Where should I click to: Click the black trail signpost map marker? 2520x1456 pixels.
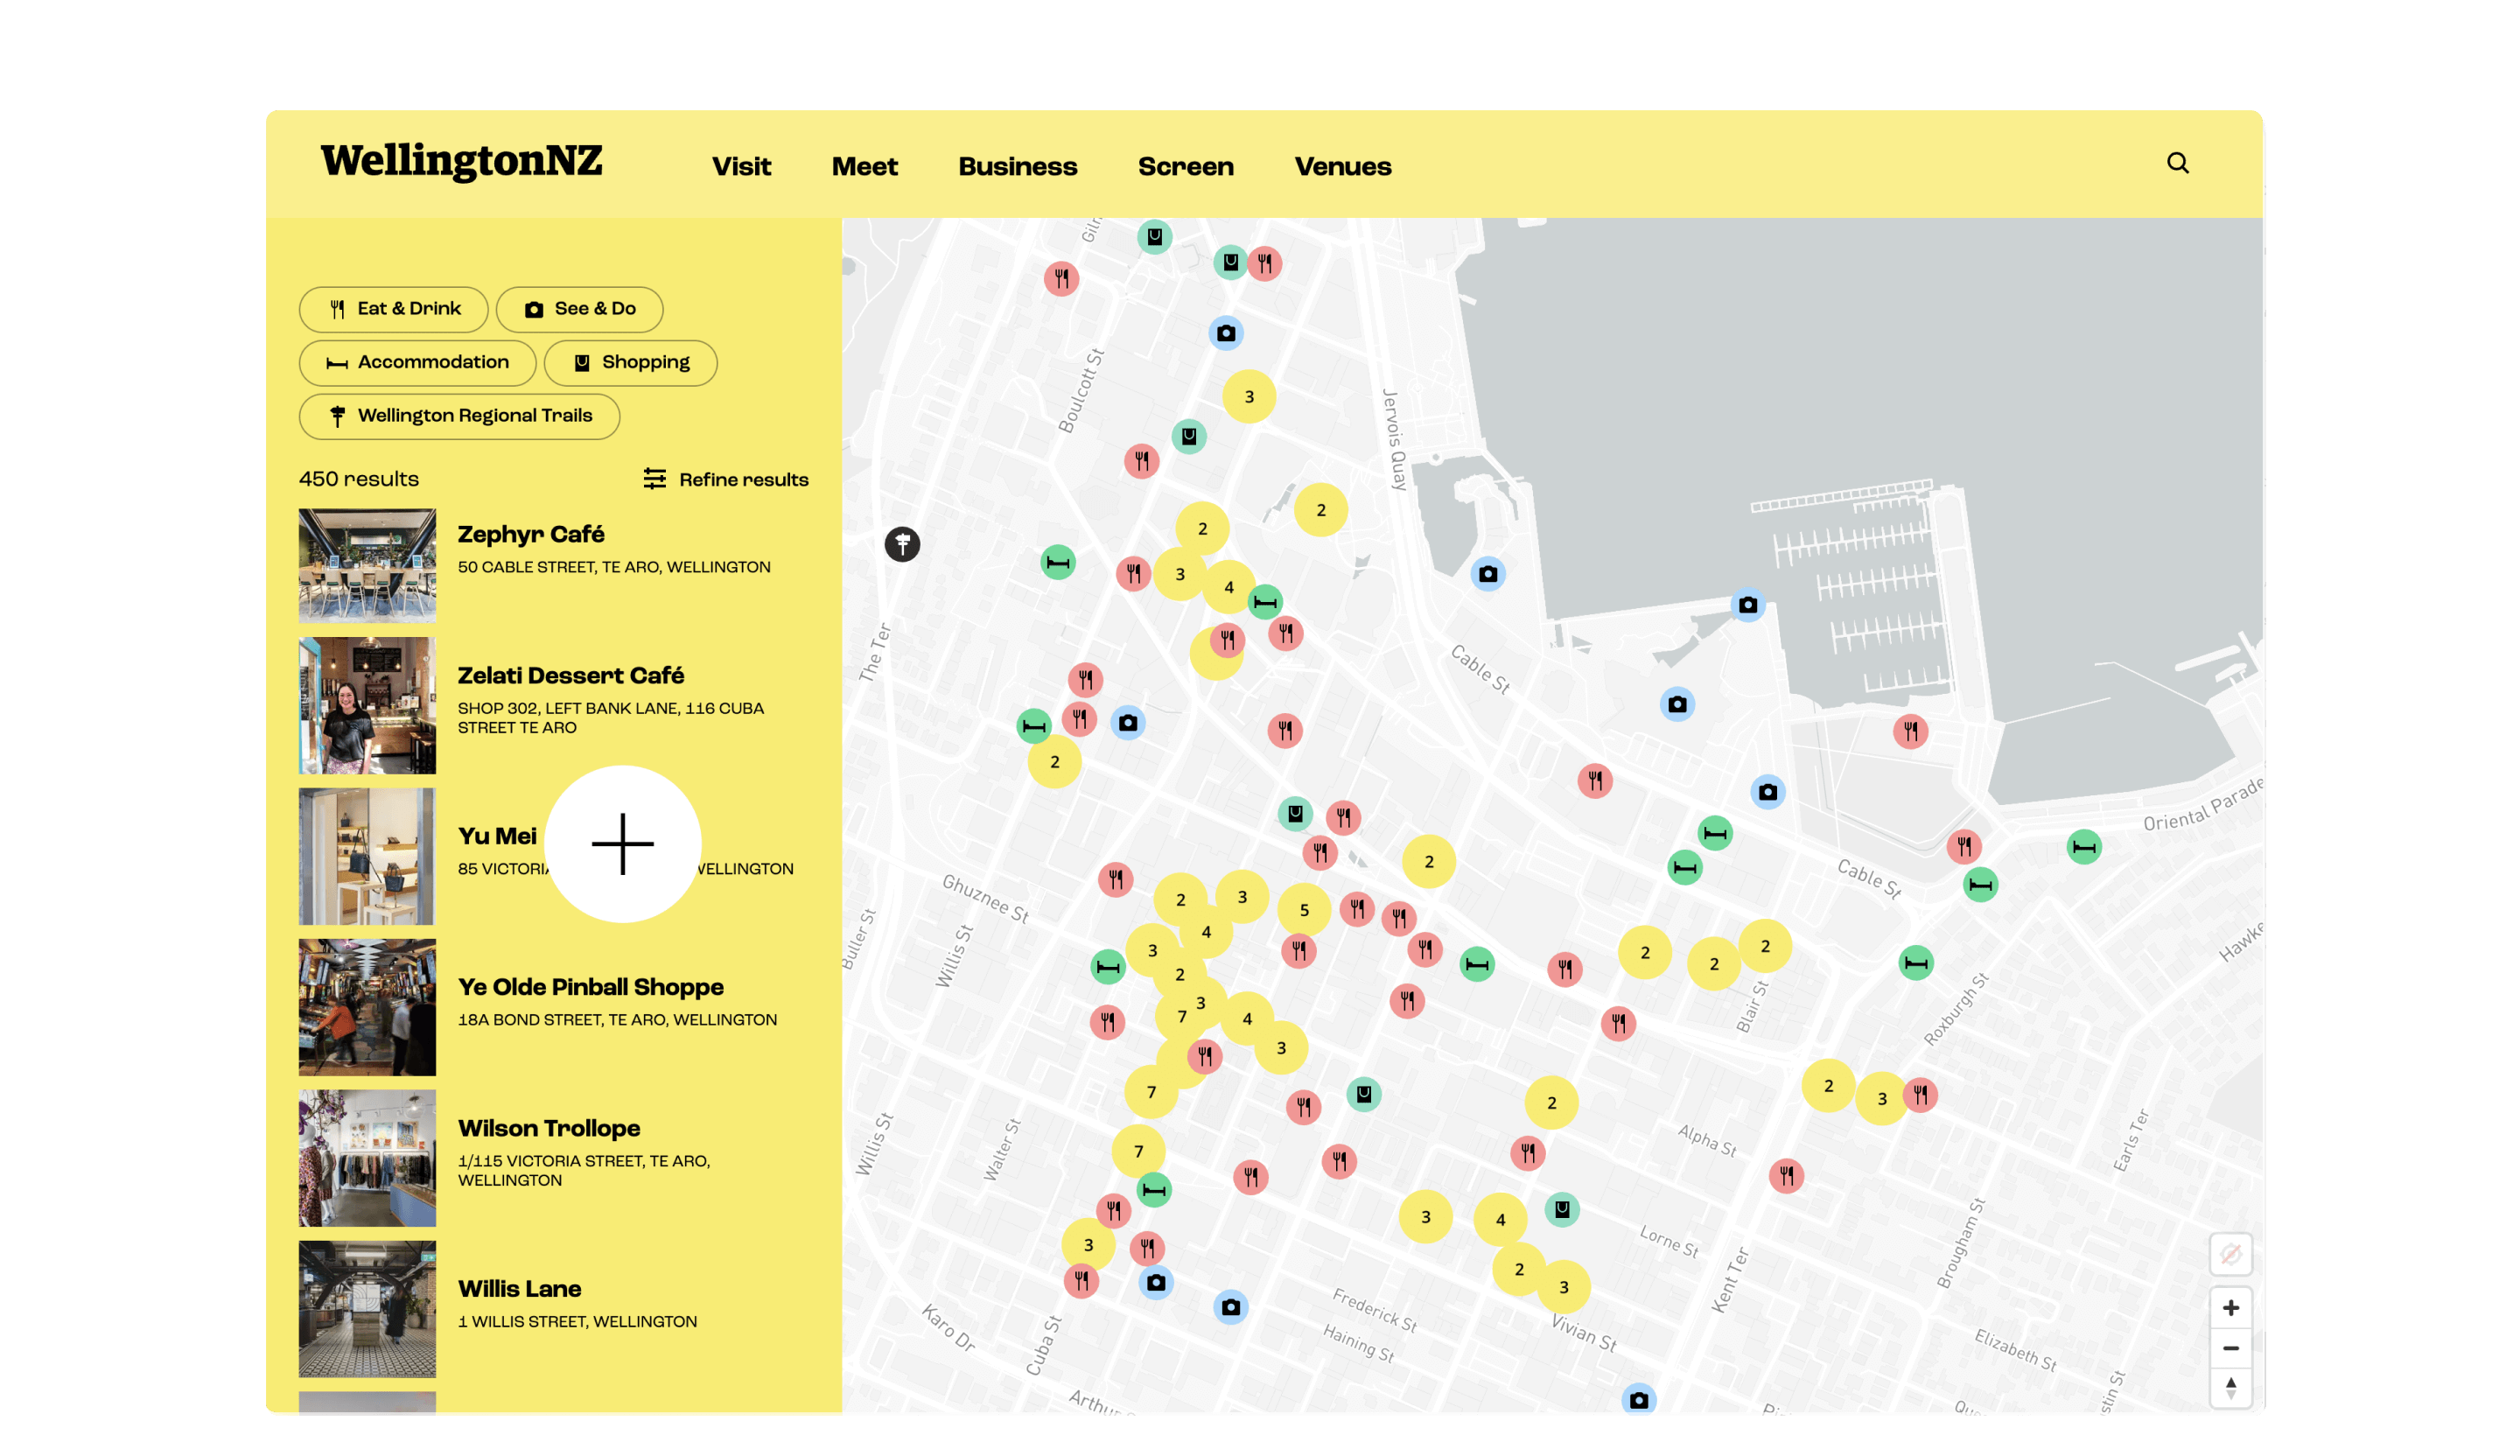tap(902, 544)
